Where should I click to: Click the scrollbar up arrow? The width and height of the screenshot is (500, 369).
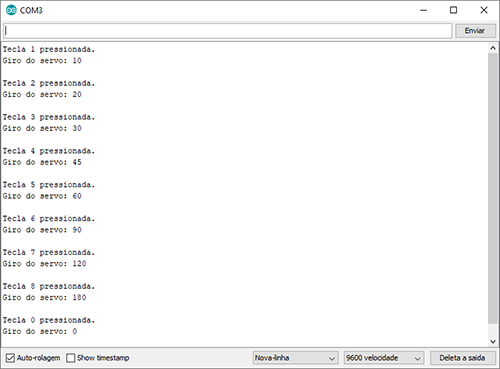click(x=493, y=48)
